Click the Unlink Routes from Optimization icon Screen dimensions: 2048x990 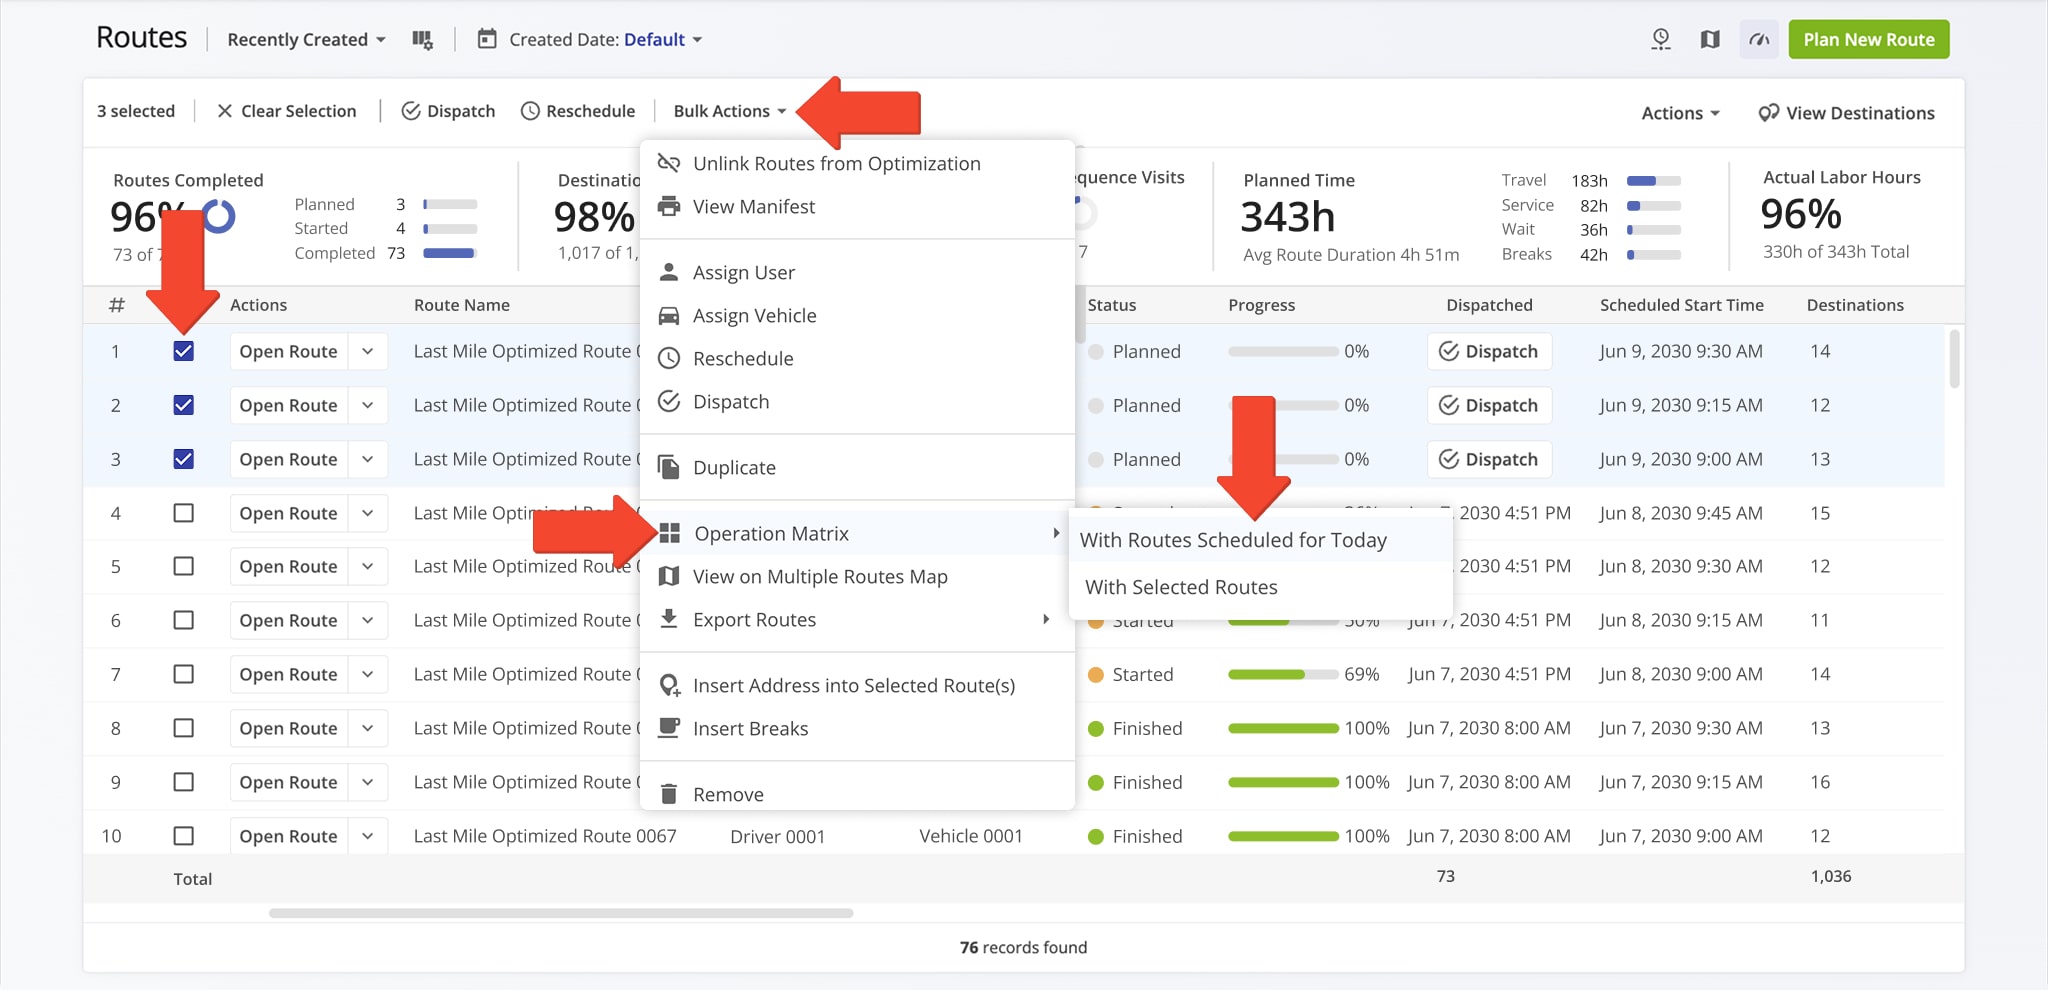click(669, 163)
